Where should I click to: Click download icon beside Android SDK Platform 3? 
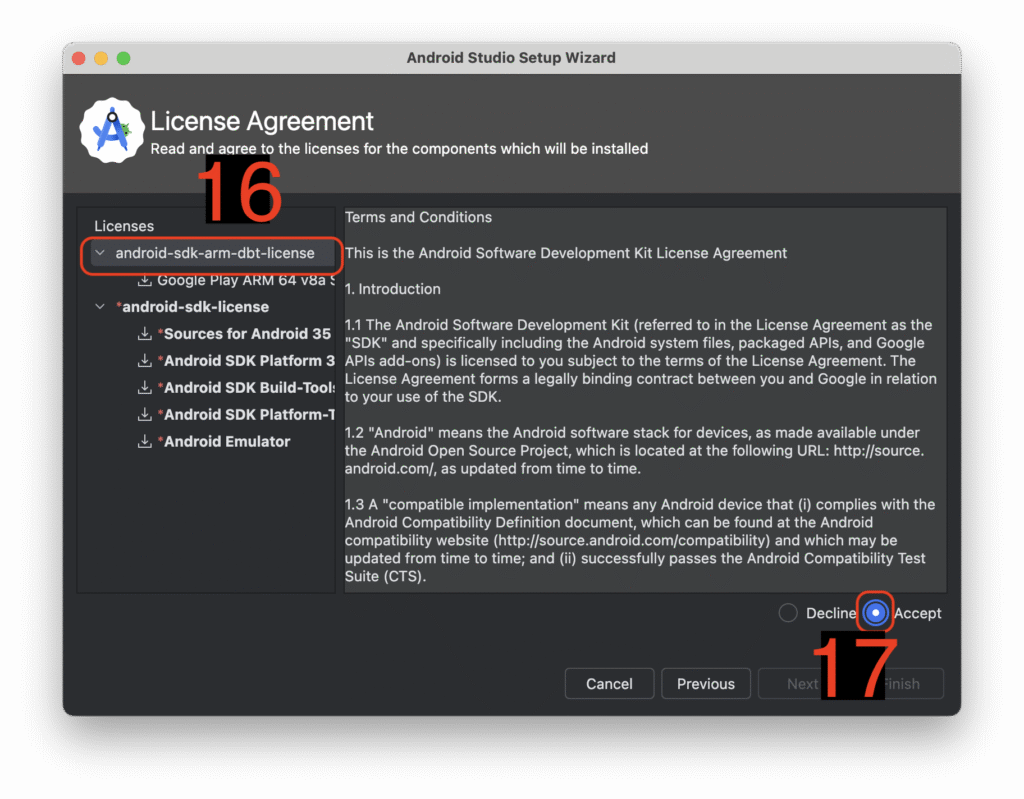pyautogui.click(x=144, y=361)
